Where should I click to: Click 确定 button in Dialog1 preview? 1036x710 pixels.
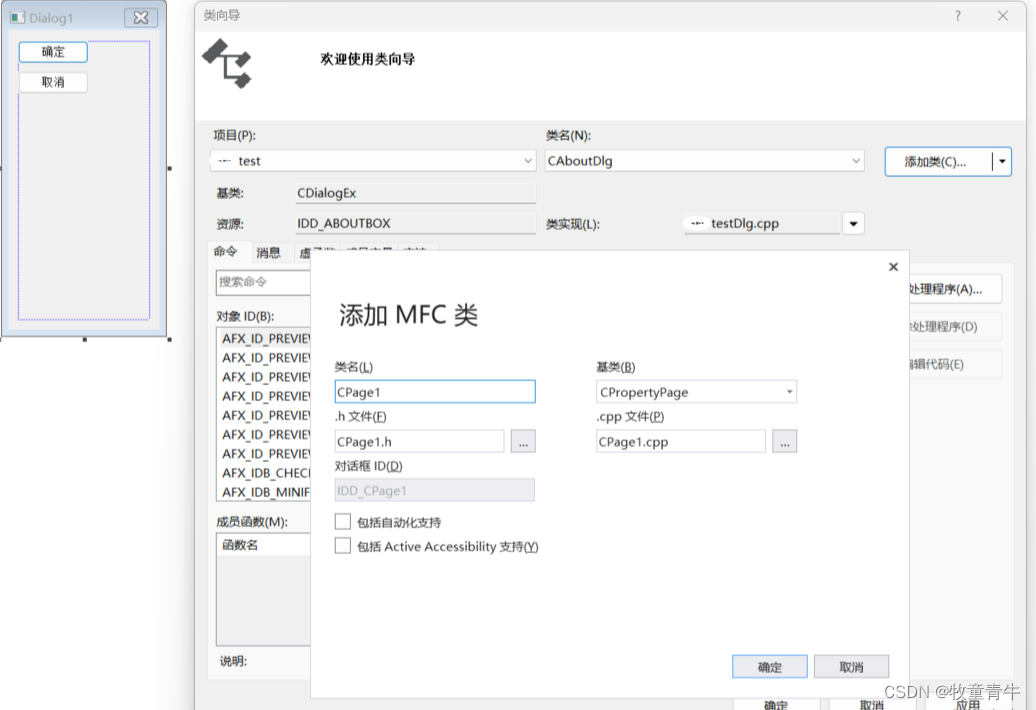[x=53, y=52]
